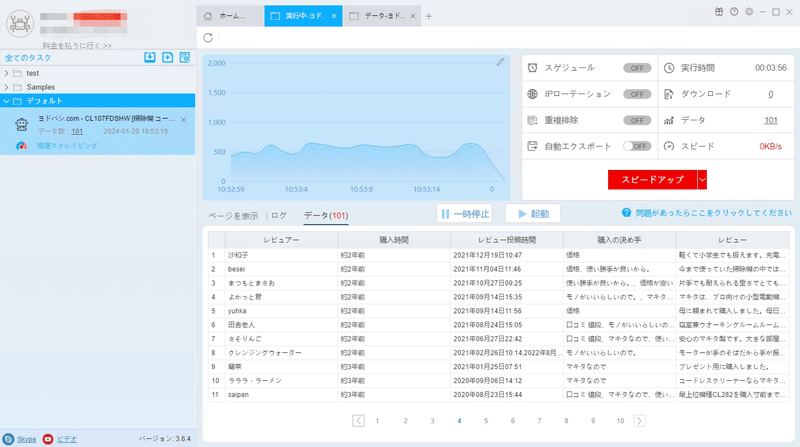Click the red スピードアップ button

point(652,180)
